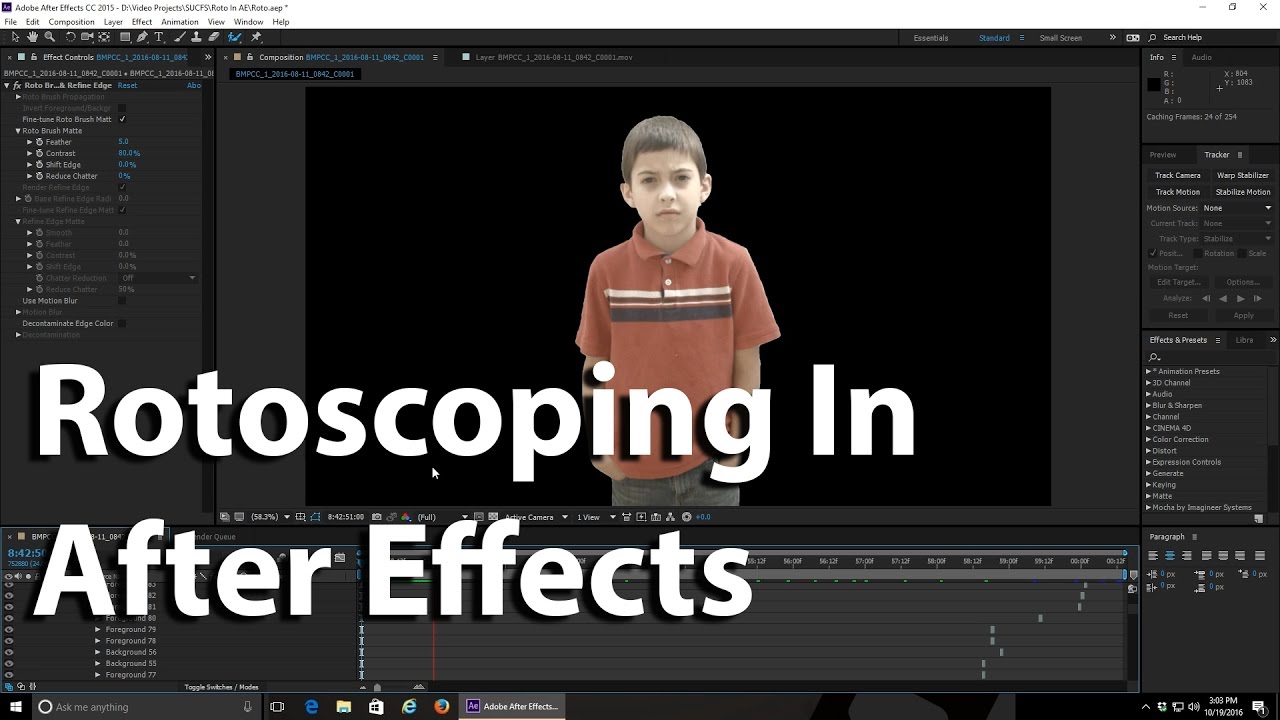Select the Pan Behind anchor point tool
This screenshot has height=720, width=1280.
(104, 37)
